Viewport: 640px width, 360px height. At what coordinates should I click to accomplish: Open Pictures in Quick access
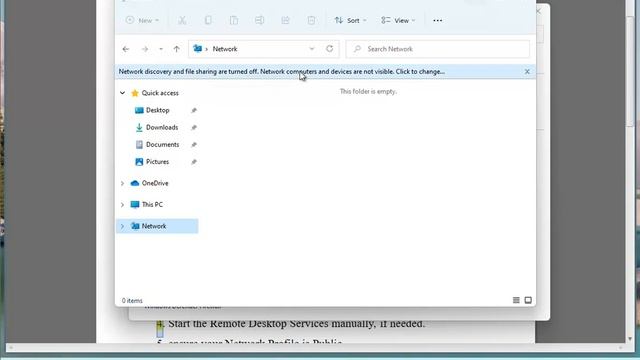coord(157,162)
